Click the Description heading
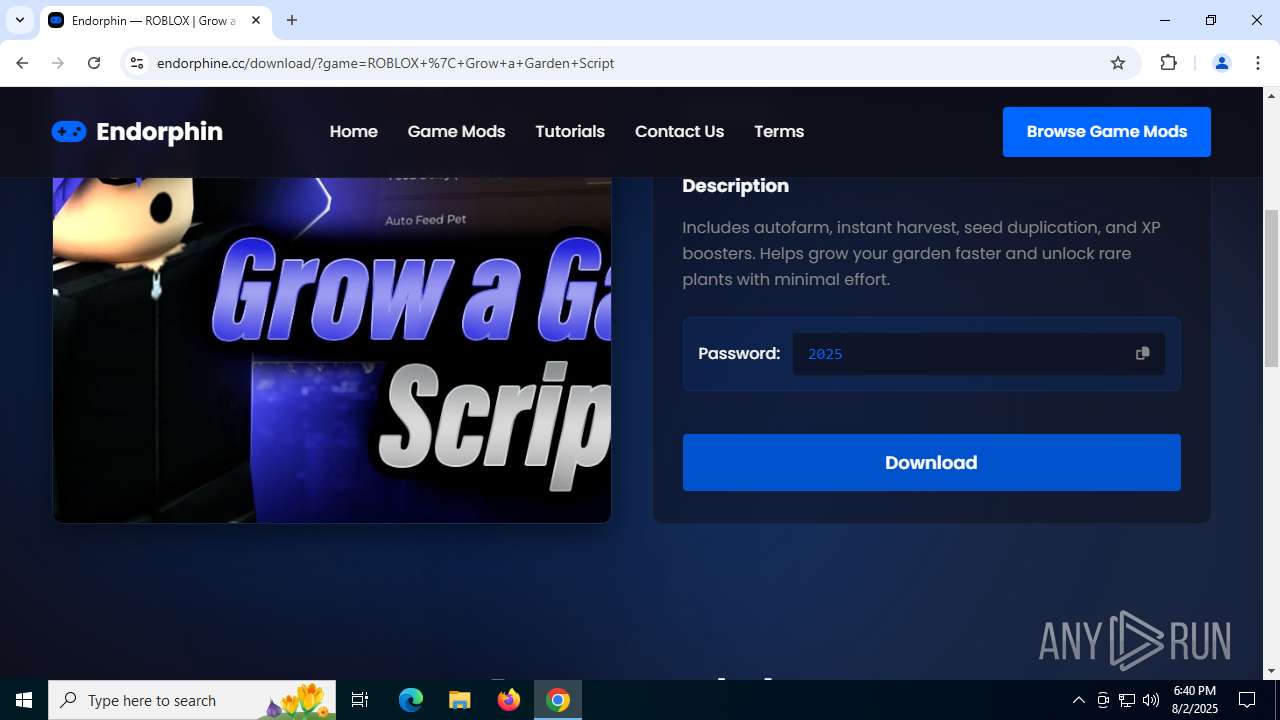 coord(736,186)
